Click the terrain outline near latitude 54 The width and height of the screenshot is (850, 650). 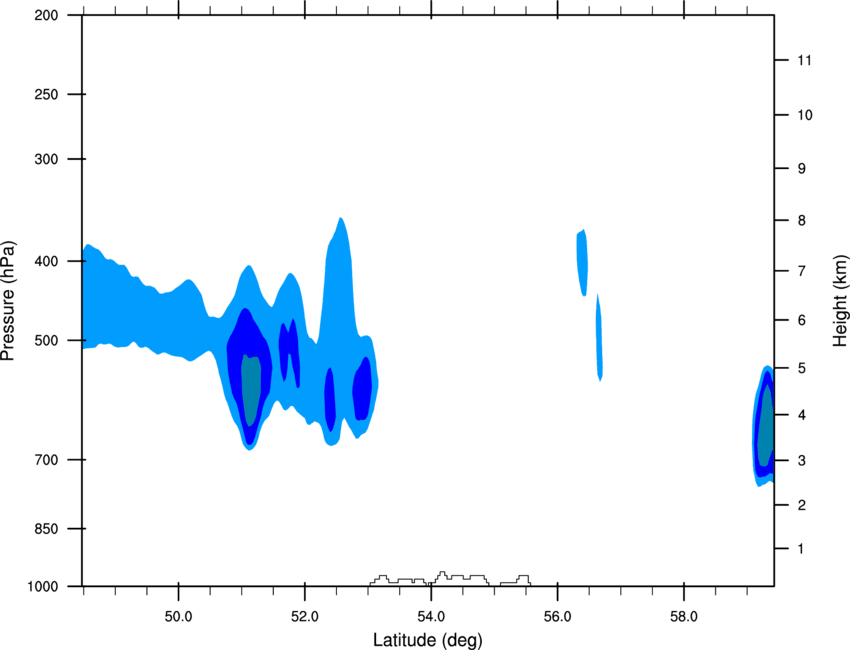[450, 578]
